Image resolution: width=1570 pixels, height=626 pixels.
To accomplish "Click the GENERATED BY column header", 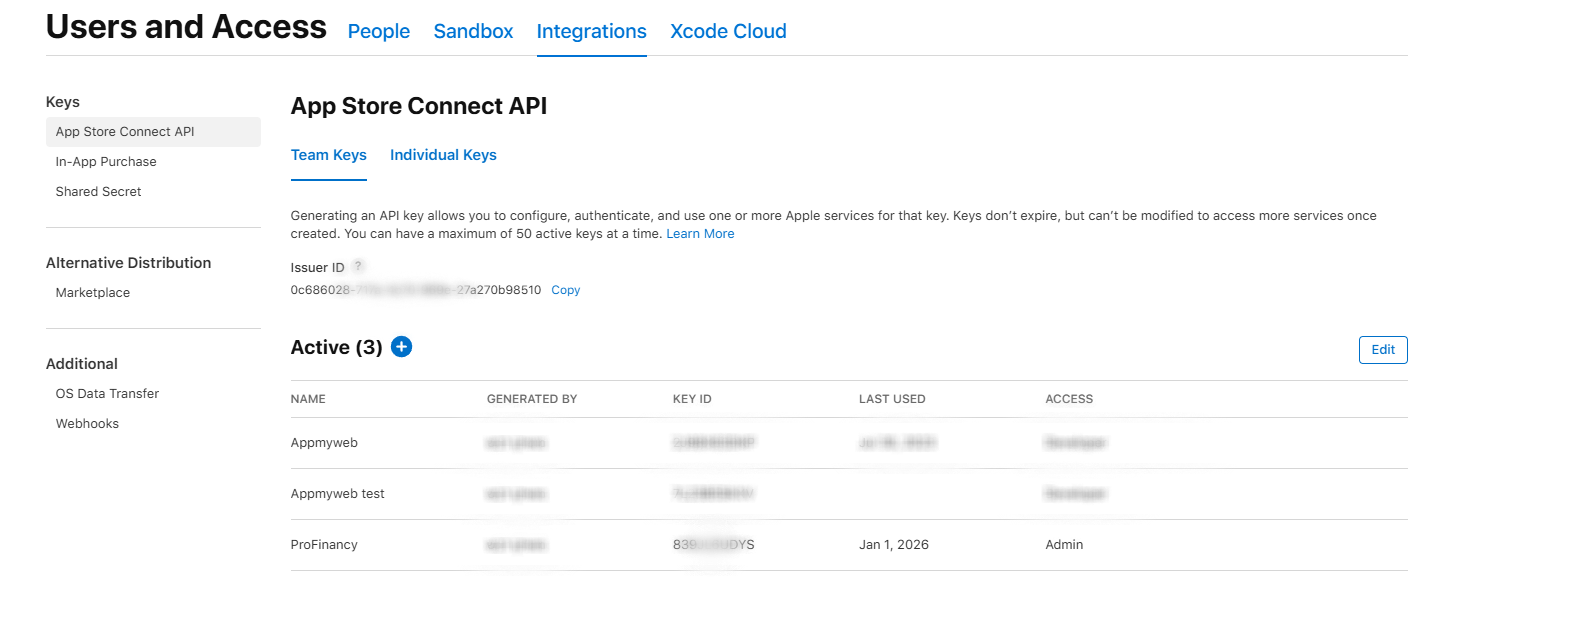I will point(532,399).
